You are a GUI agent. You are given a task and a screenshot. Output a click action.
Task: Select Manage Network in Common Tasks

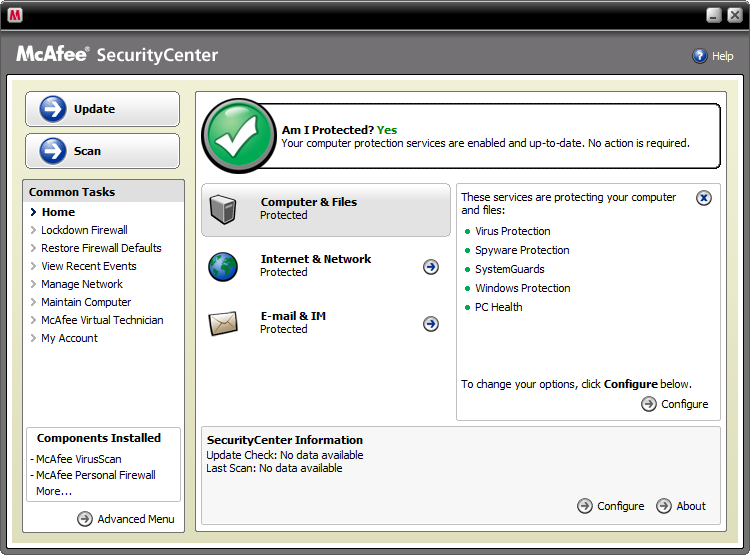pyautogui.click(x=82, y=284)
